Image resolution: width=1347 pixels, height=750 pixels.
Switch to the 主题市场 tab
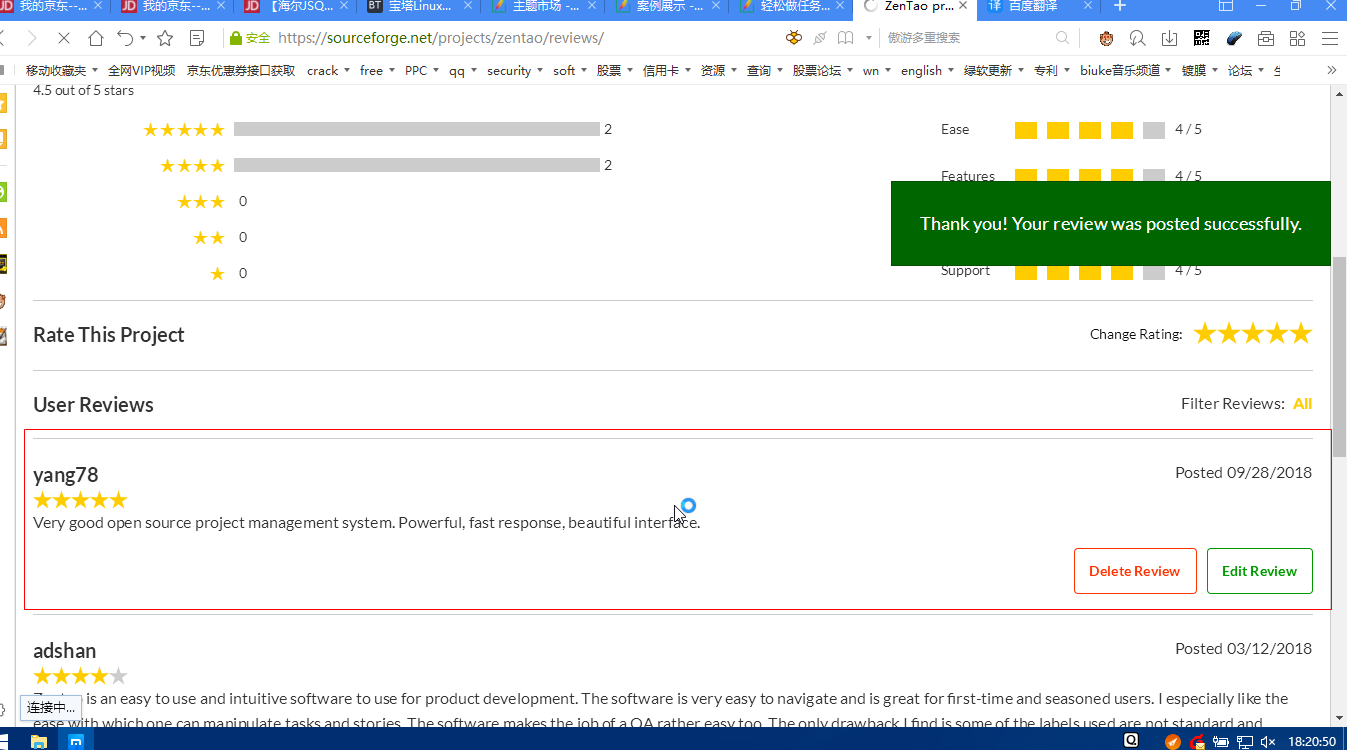pos(543,7)
